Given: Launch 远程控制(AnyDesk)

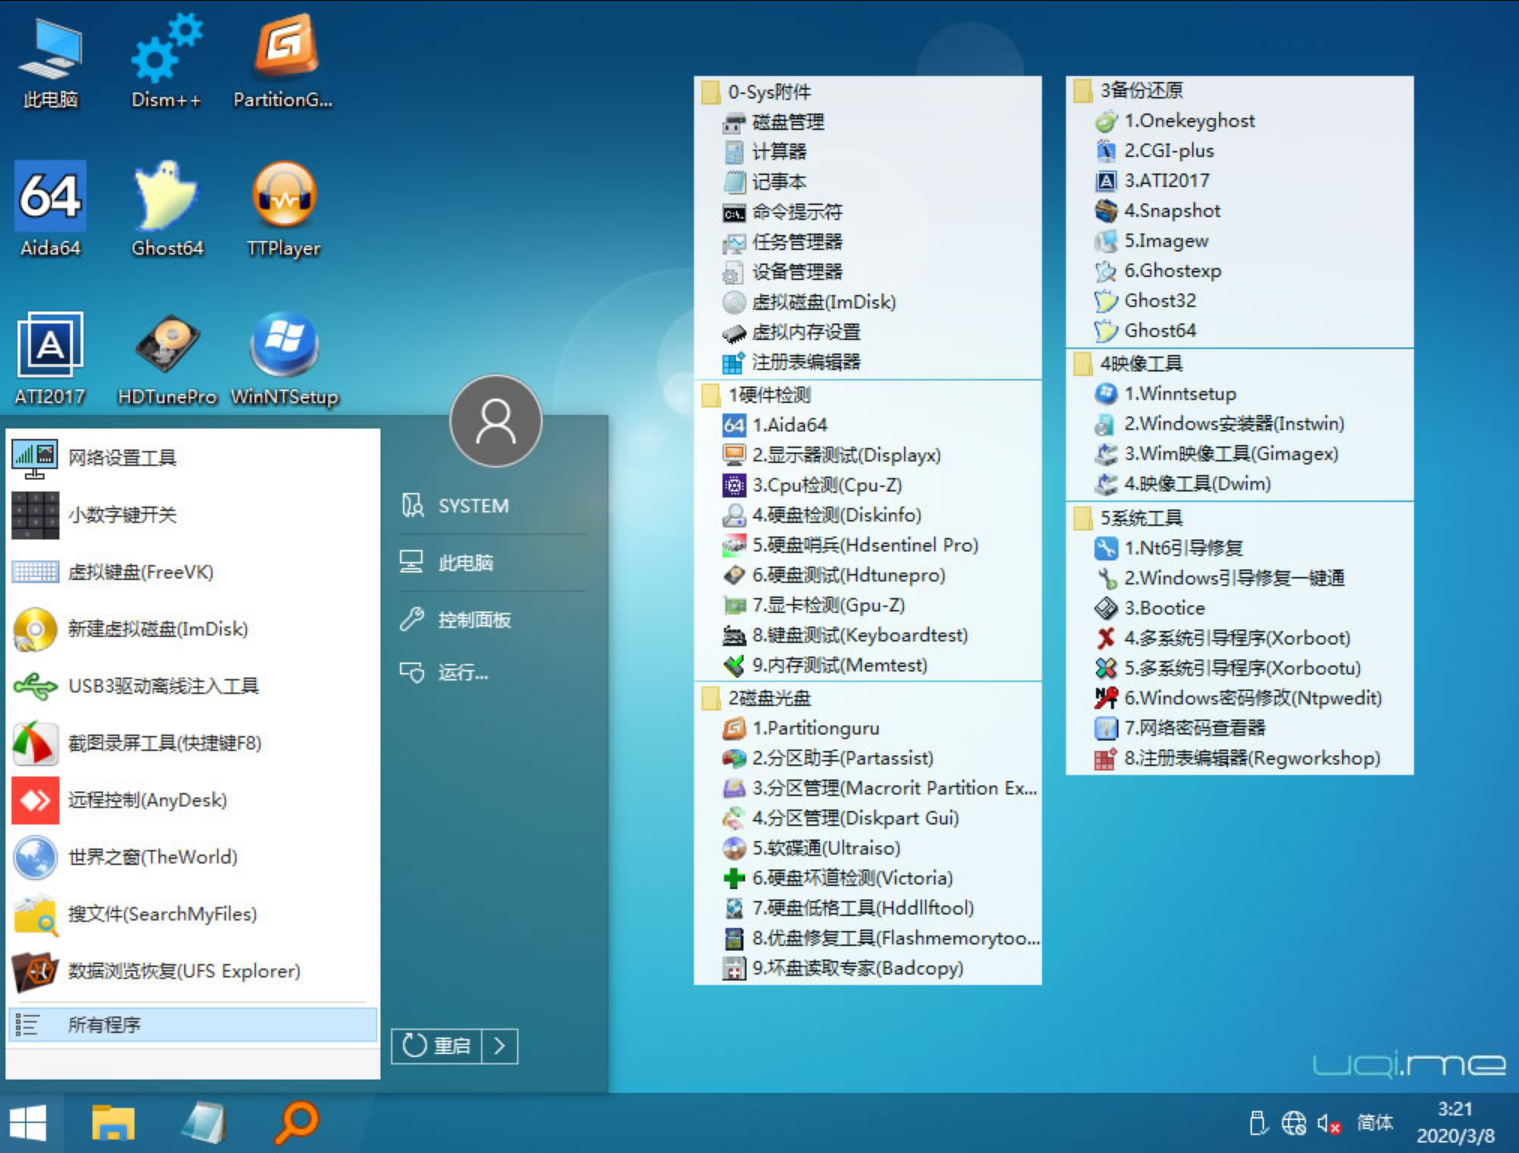Looking at the screenshot, I should tap(193, 800).
